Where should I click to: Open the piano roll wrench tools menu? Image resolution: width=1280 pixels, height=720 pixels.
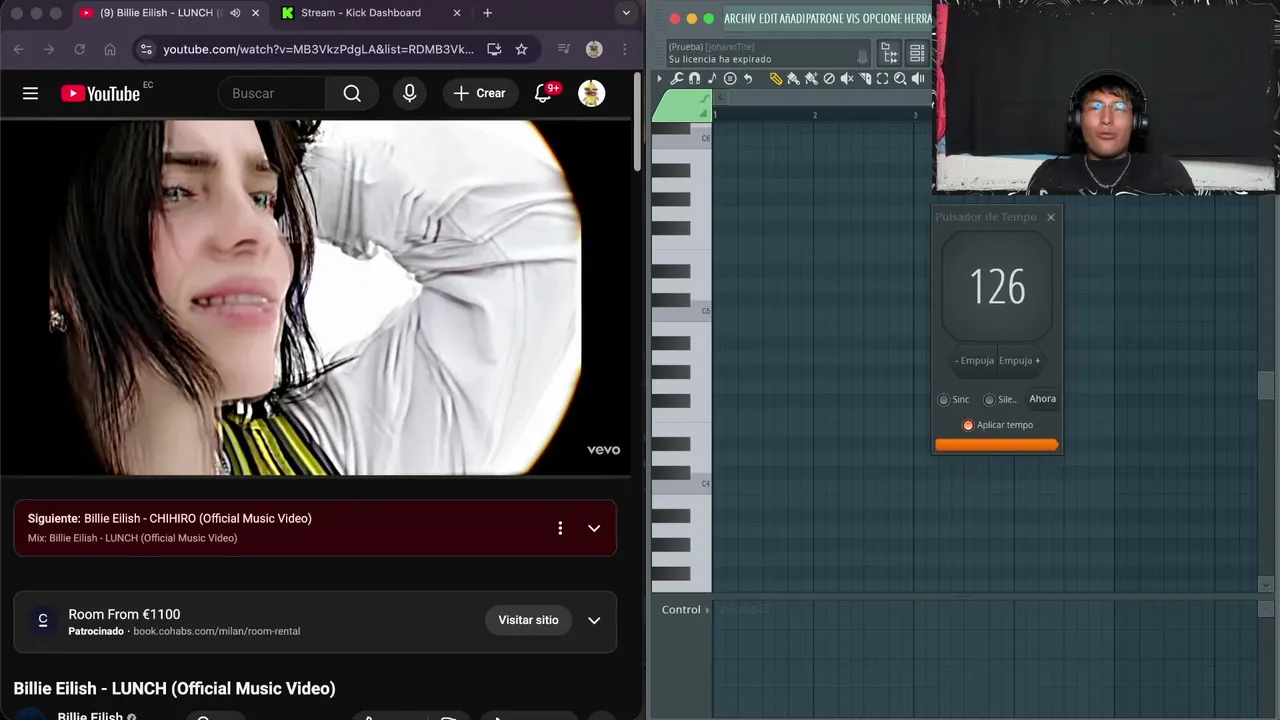tap(677, 79)
